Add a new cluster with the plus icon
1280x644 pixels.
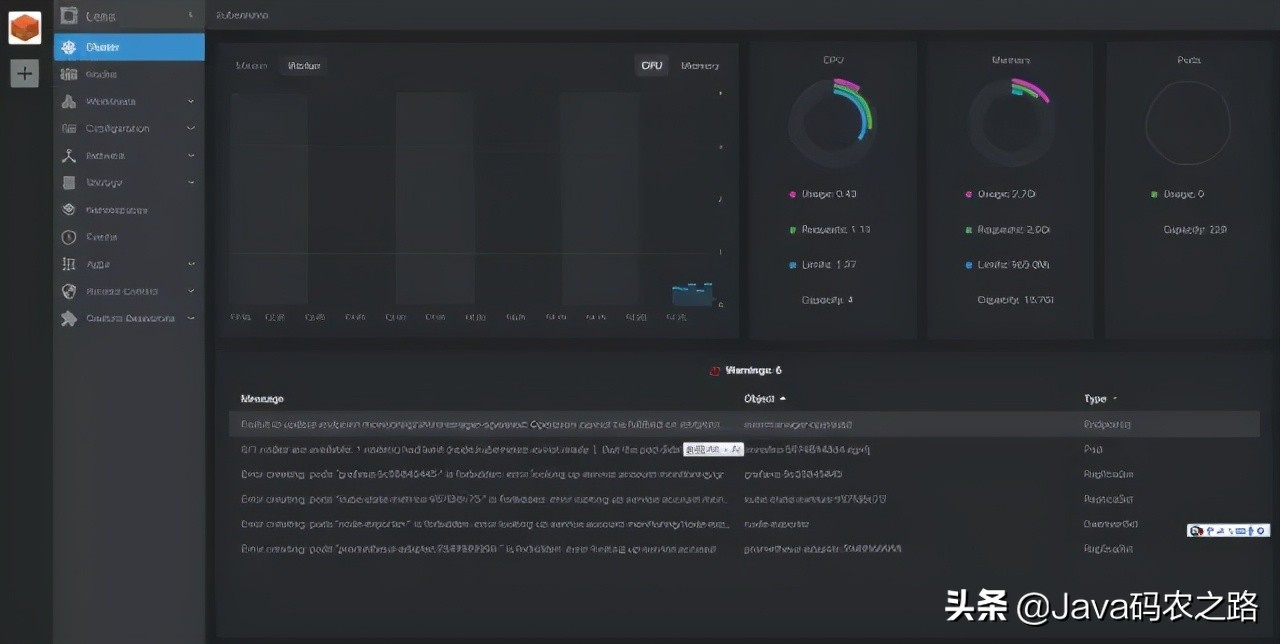[25, 73]
